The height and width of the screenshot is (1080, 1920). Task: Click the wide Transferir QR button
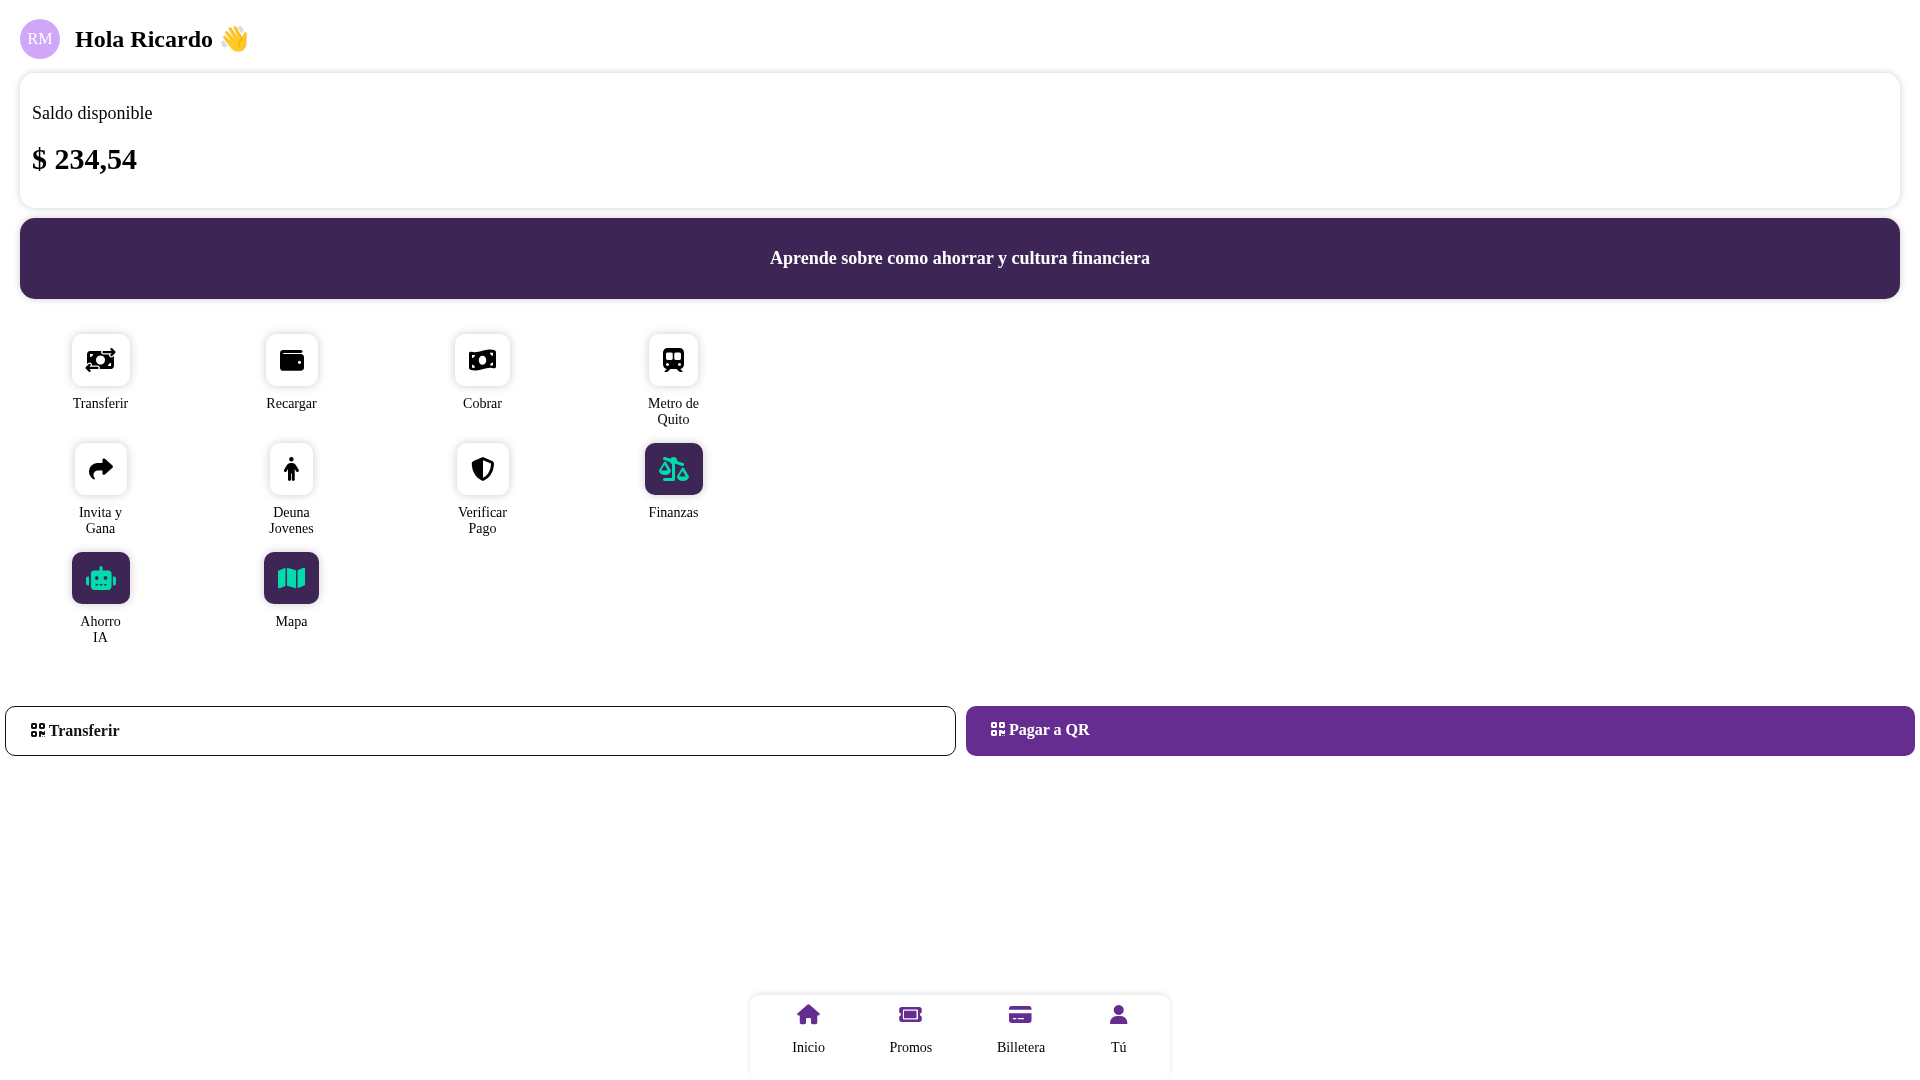click(x=480, y=731)
